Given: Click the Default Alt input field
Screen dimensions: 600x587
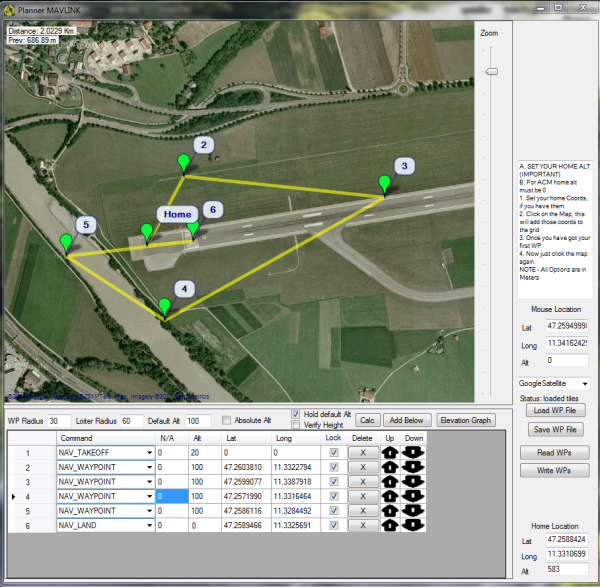Looking at the screenshot, I should (x=198, y=421).
